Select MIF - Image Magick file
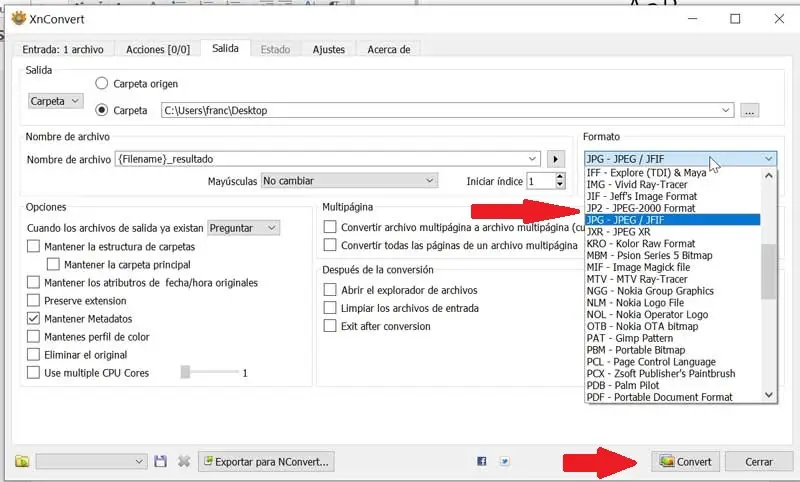This screenshot has height=482, width=800. (x=672, y=267)
